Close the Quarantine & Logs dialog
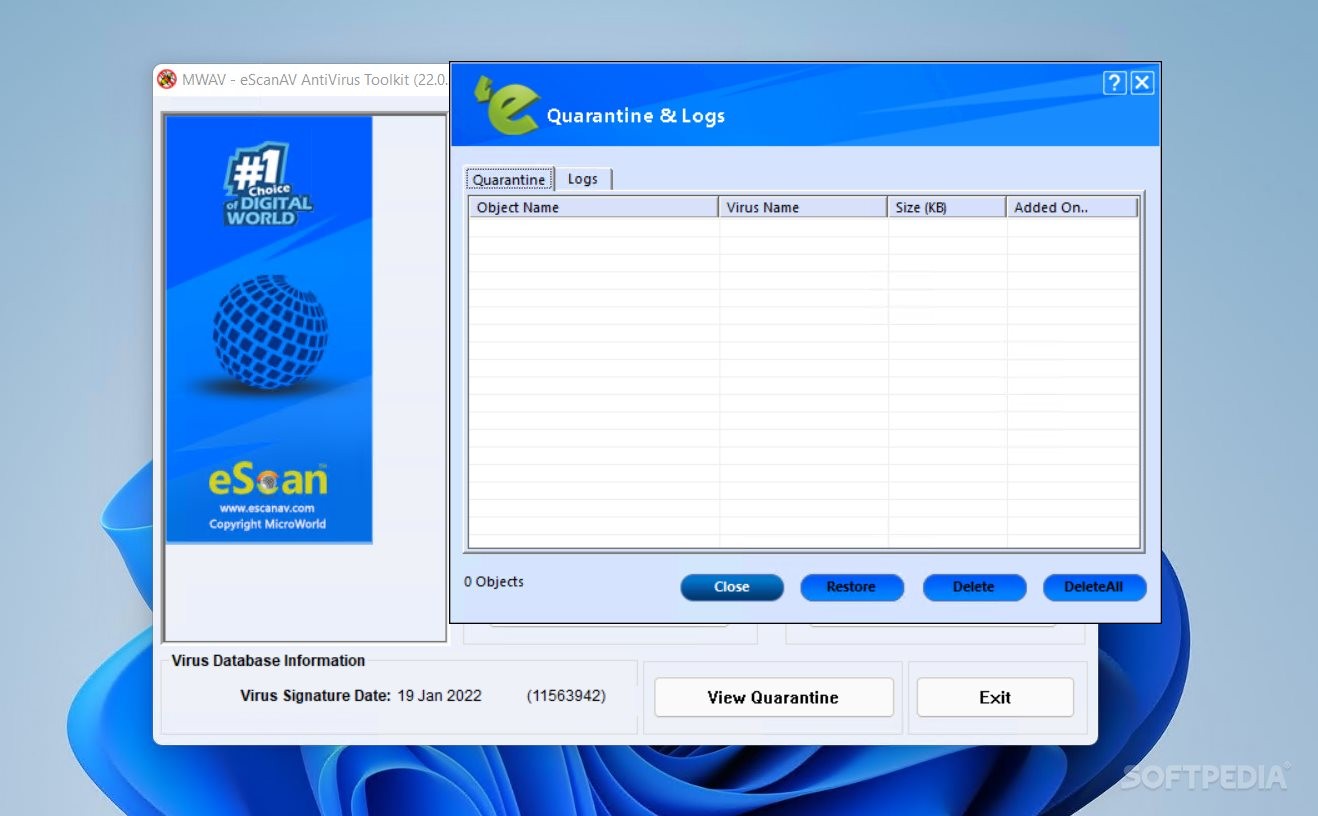The width and height of the screenshot is (1318, 816). tap(1142, 83)
